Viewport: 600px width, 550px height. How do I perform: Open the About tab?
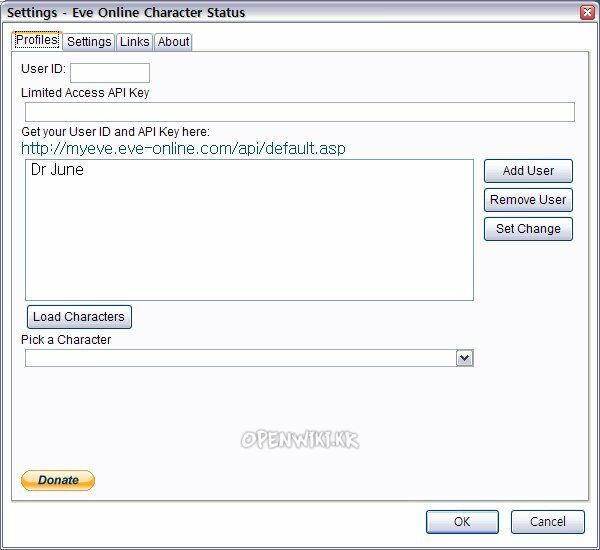click(x=173, y=42)
